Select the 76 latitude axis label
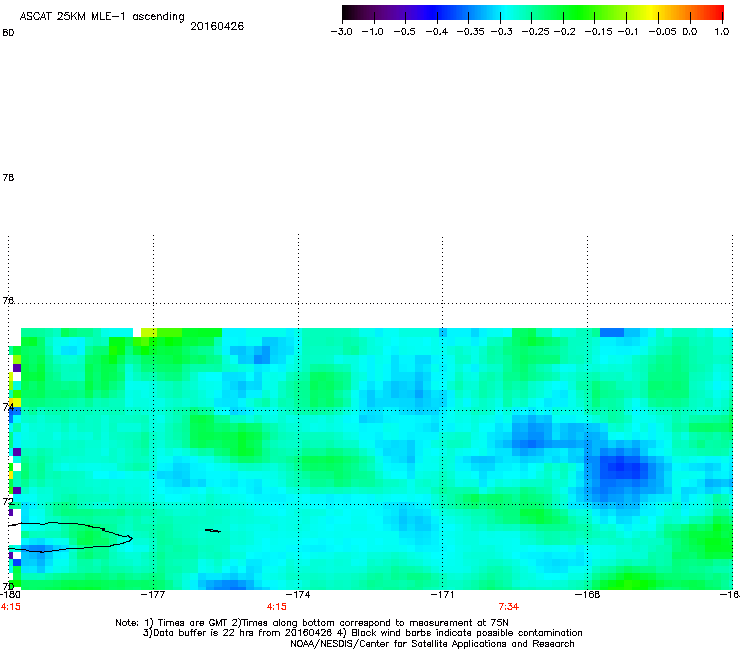740x650 pixels. pyautogui.click(x=8, y=300)
